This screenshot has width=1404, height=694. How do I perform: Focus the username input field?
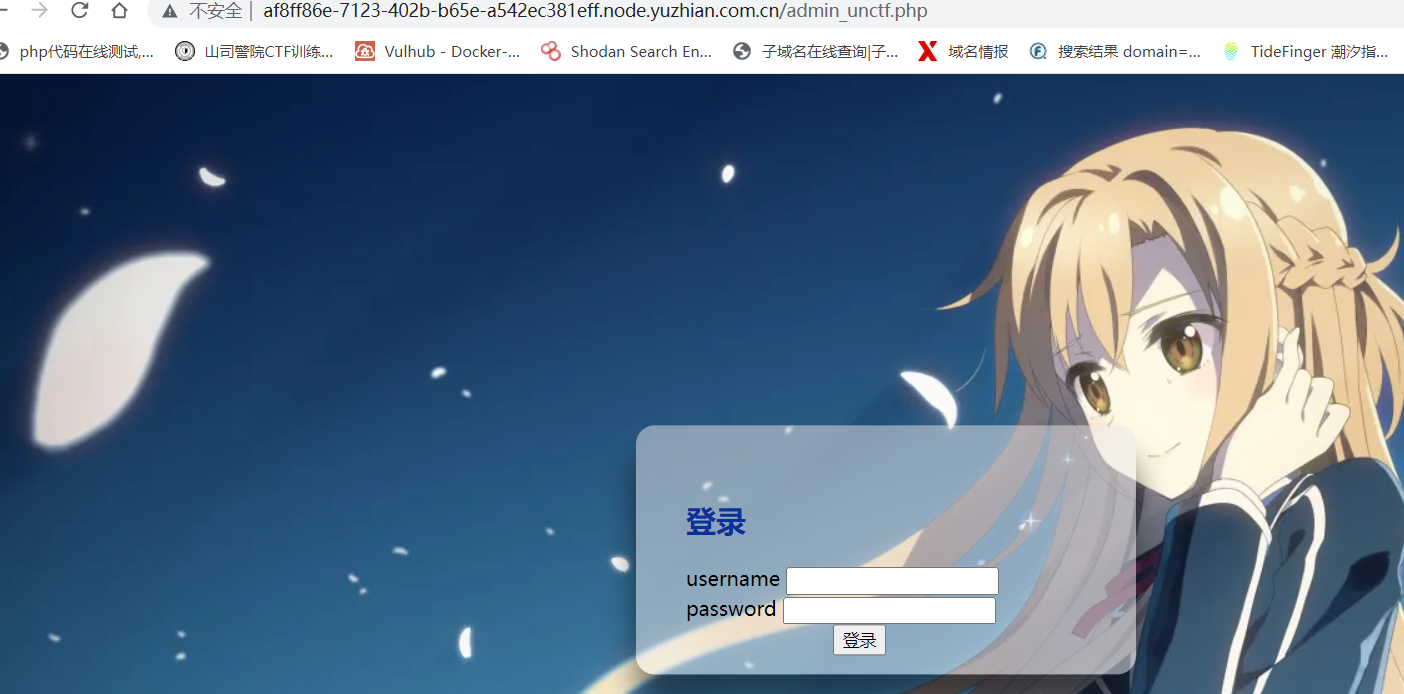pyautogui.click(x=892, y=581)
